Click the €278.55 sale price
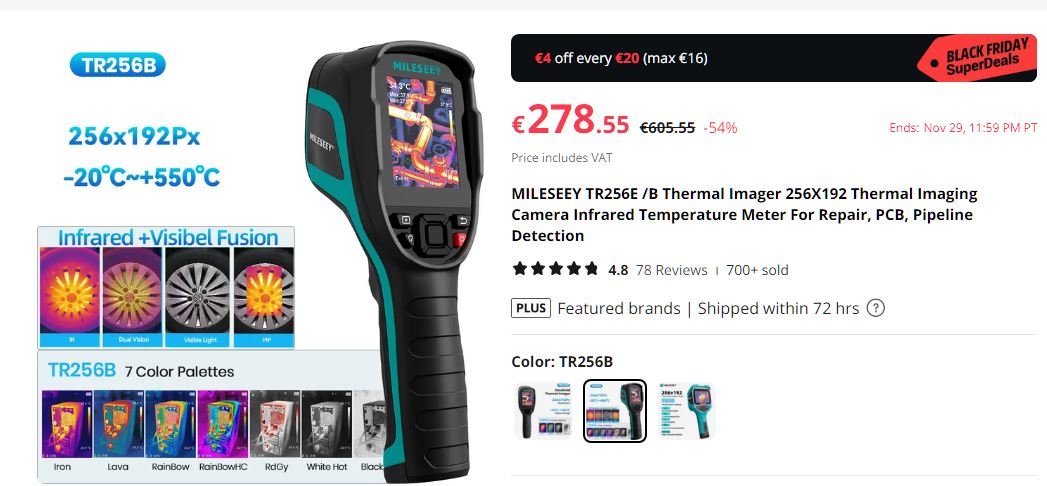Image resolution: width=1047 pixels, height=486 pixels. tap(570, 121)
